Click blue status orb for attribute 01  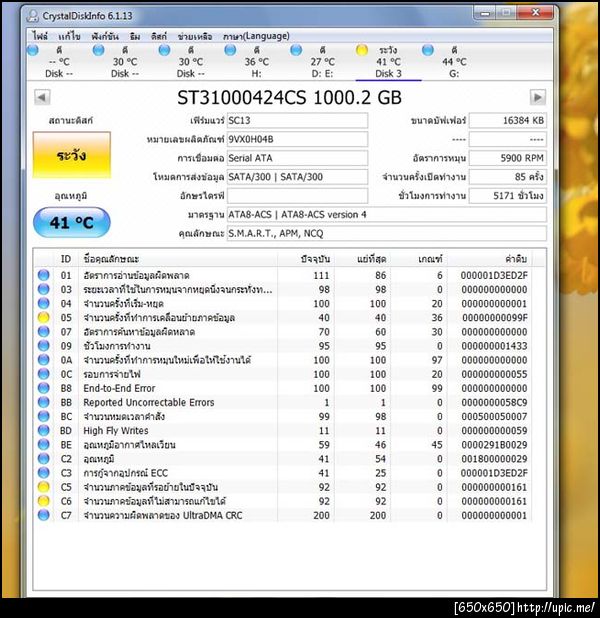[x=44, y=275]
